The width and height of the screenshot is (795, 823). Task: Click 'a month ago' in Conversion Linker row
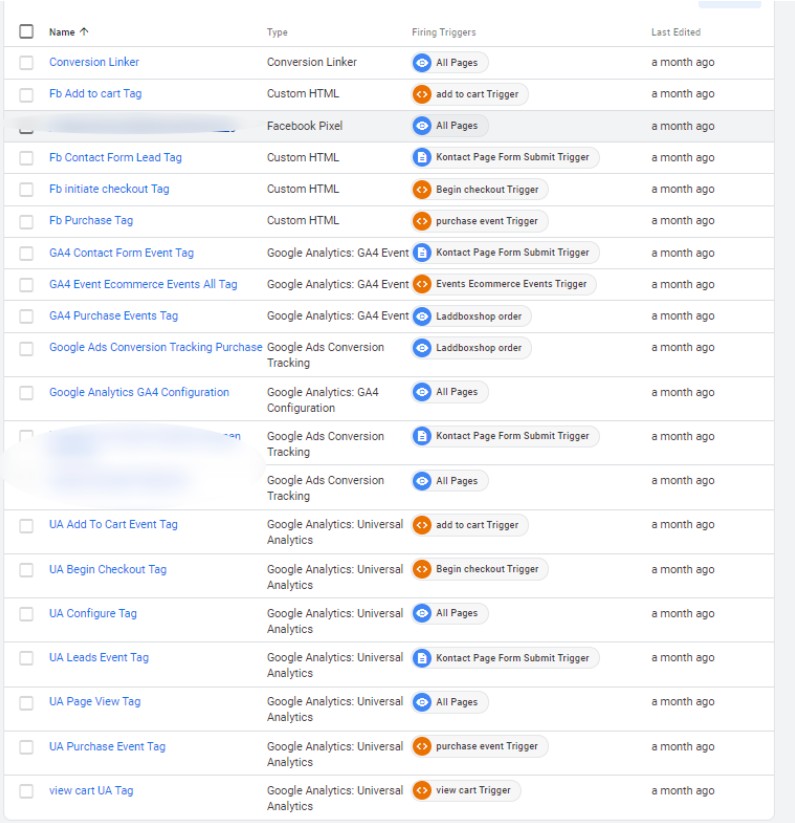pyautogui.click(x=683, y=62)
